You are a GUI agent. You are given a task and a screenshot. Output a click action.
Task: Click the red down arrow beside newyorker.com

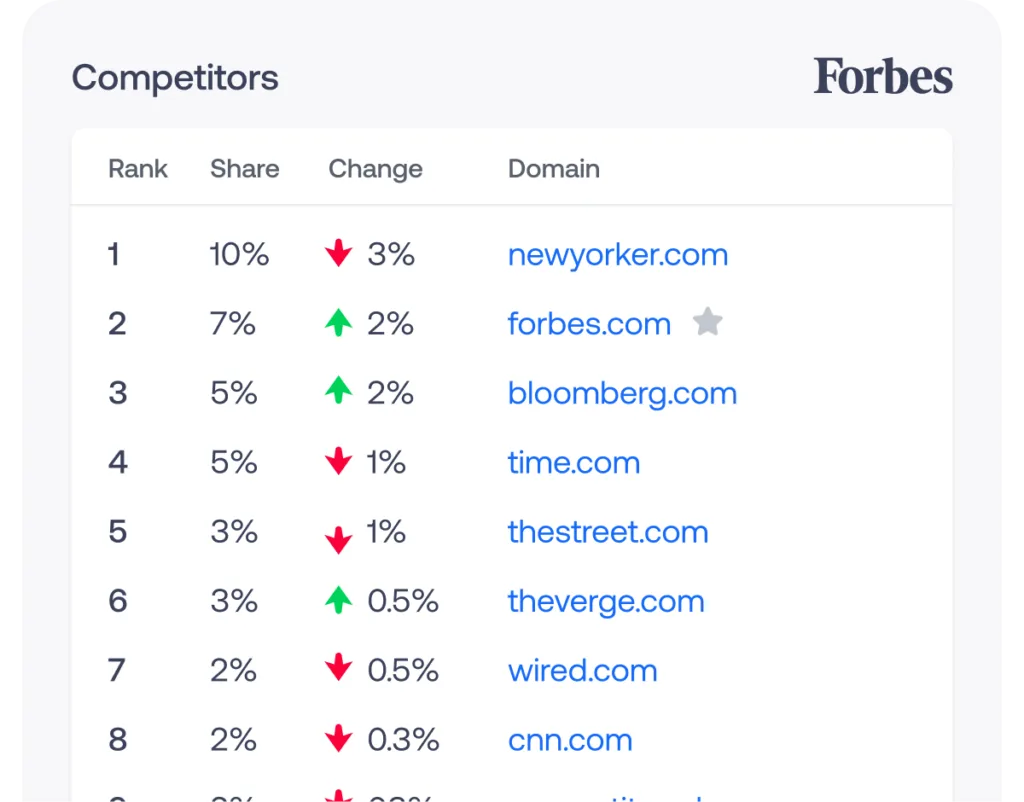tap(340, 255)
